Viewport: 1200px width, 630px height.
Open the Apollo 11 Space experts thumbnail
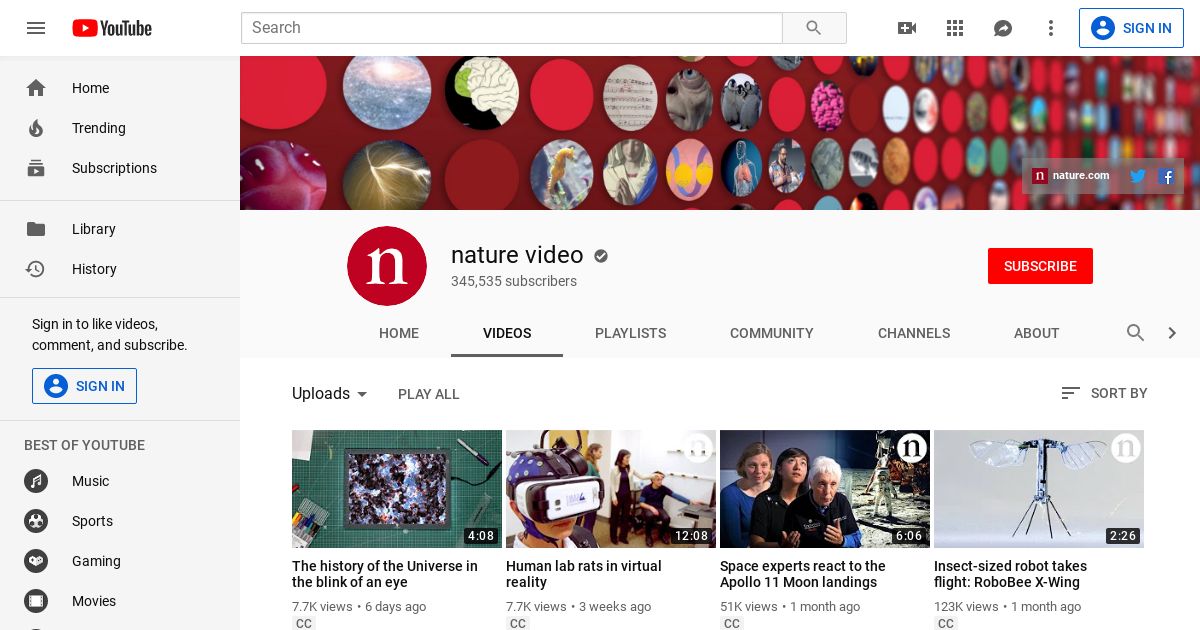tap(825, 489)
